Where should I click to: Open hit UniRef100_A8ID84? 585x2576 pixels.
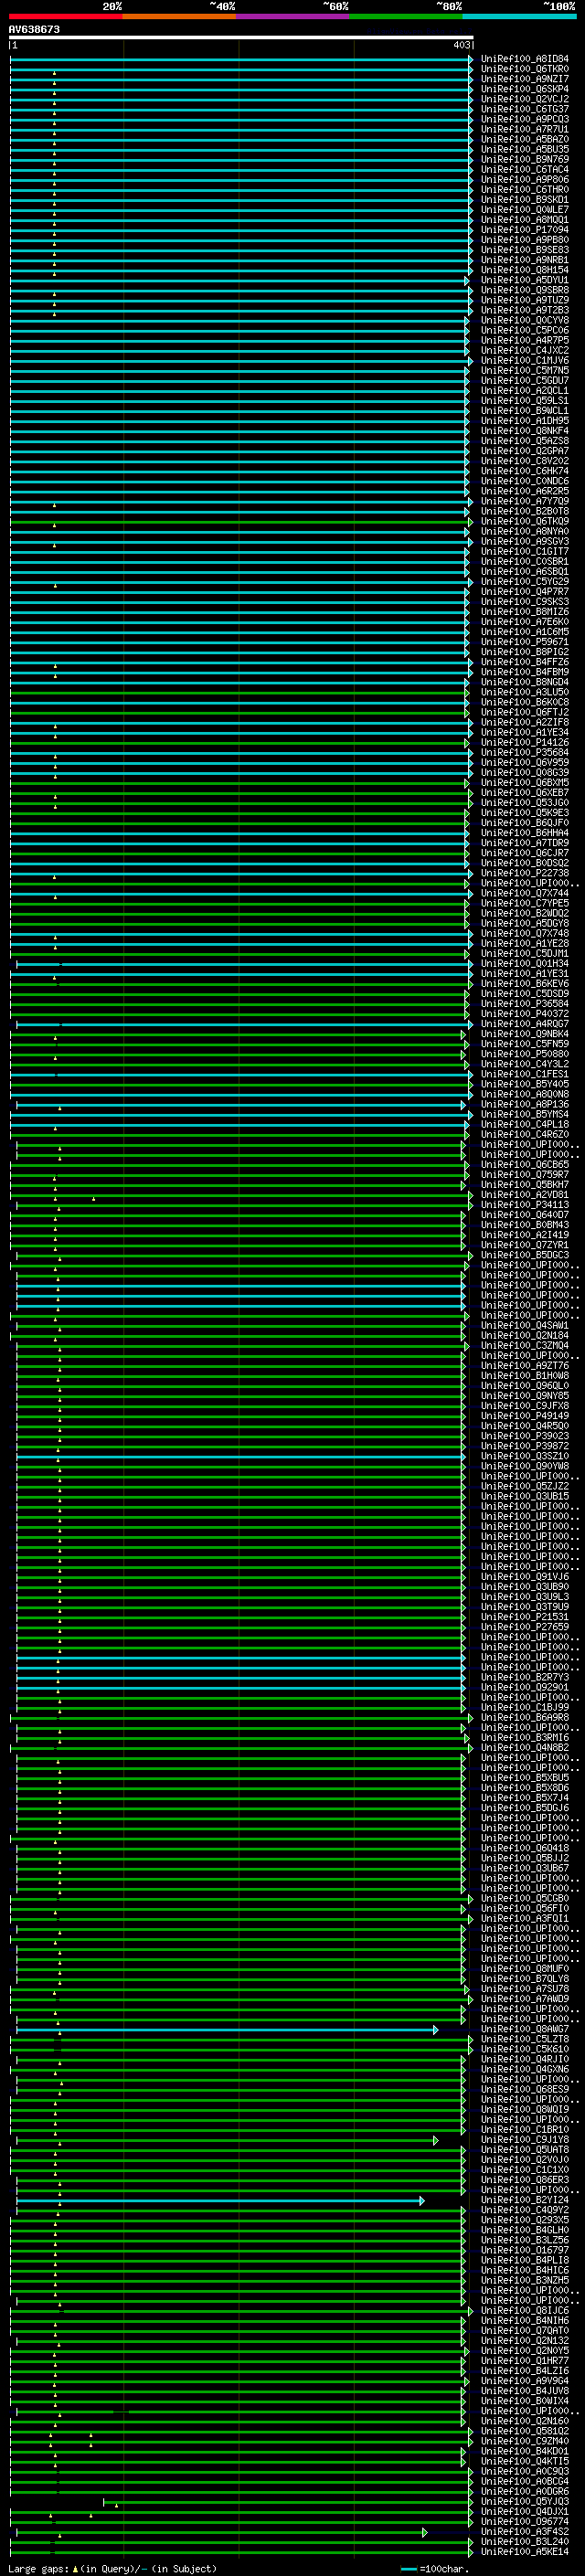[525, 59]
